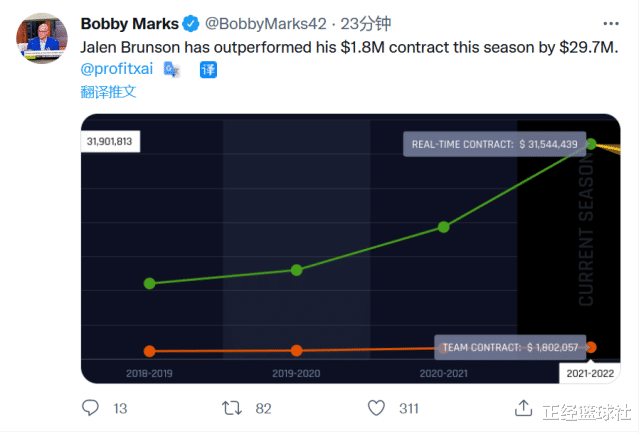Open the reply comment icon
Viewport: 641px width, 434px height.
point(90,408)
